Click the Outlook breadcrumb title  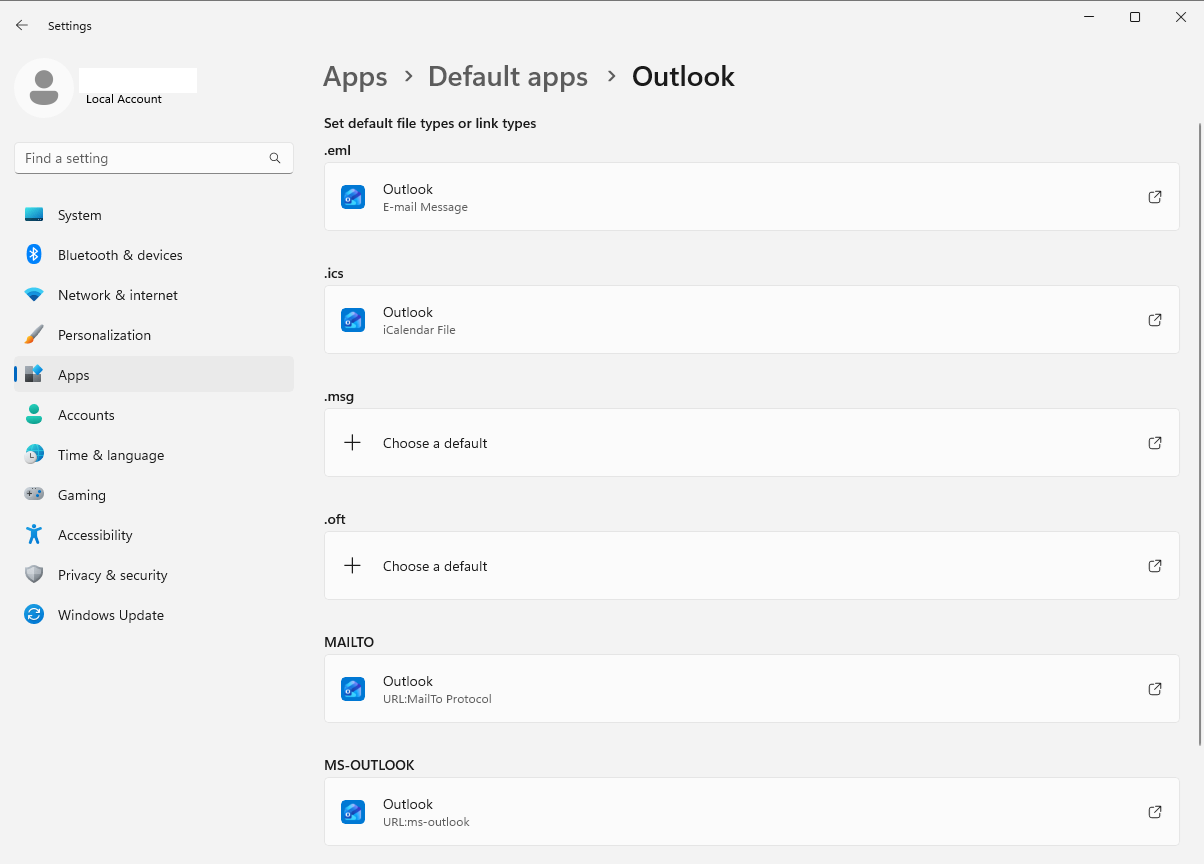tap(683, 77)
